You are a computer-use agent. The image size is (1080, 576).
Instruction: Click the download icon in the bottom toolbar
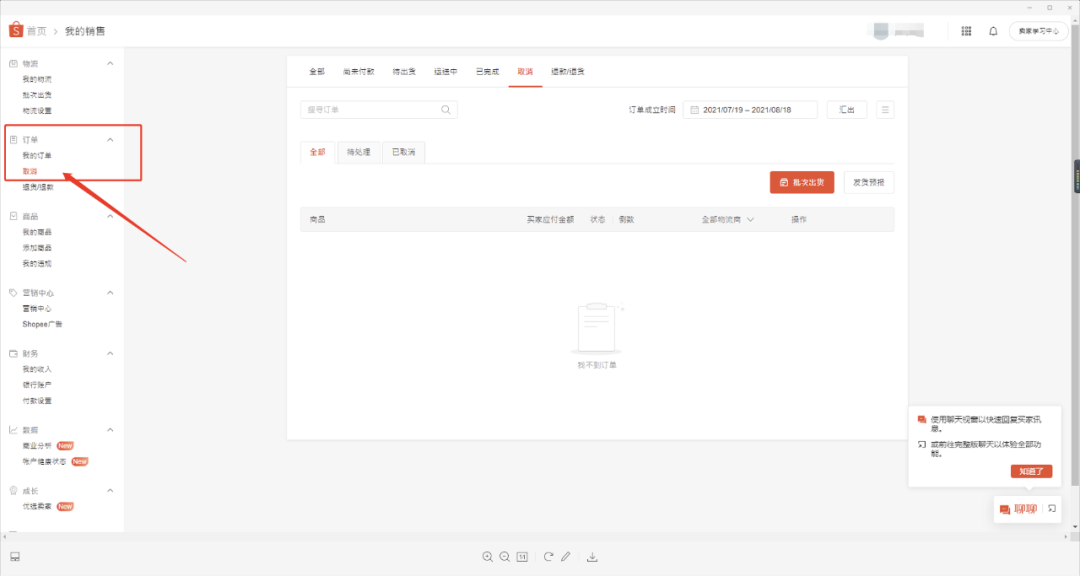[594, 557]
